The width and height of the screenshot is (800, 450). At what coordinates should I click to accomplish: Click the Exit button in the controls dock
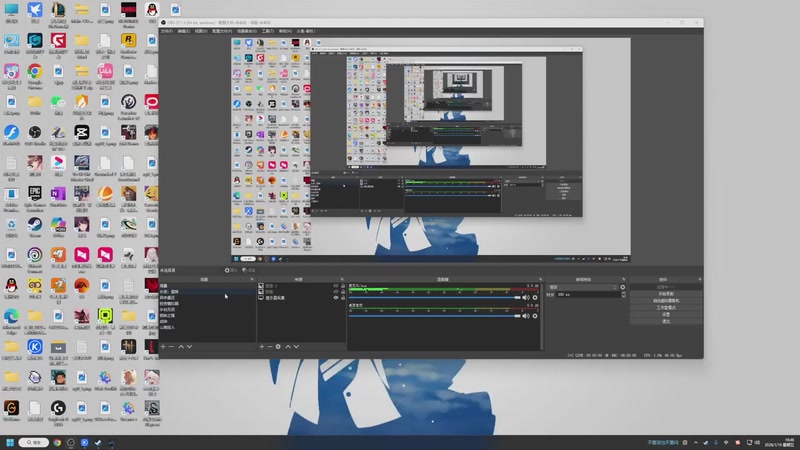pyautogui.click(x=666, y=321)
